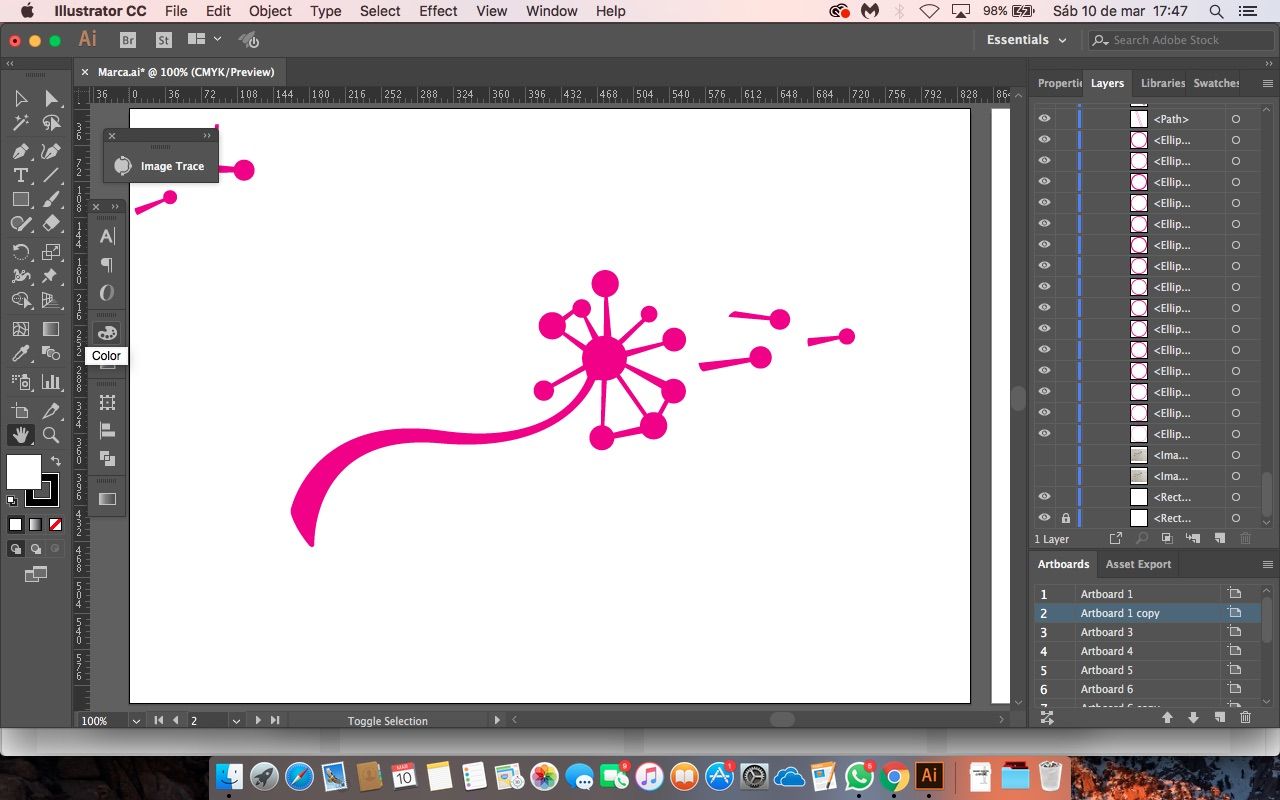The image size is (1280, 800).
Task: Click the white fill color swatch
Action: [24, 472]
